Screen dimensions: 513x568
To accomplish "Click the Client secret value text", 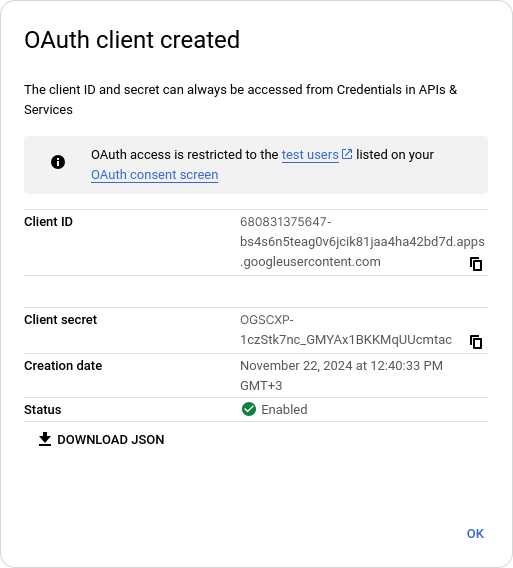I will pyautogui.click(x=346, y=330).
